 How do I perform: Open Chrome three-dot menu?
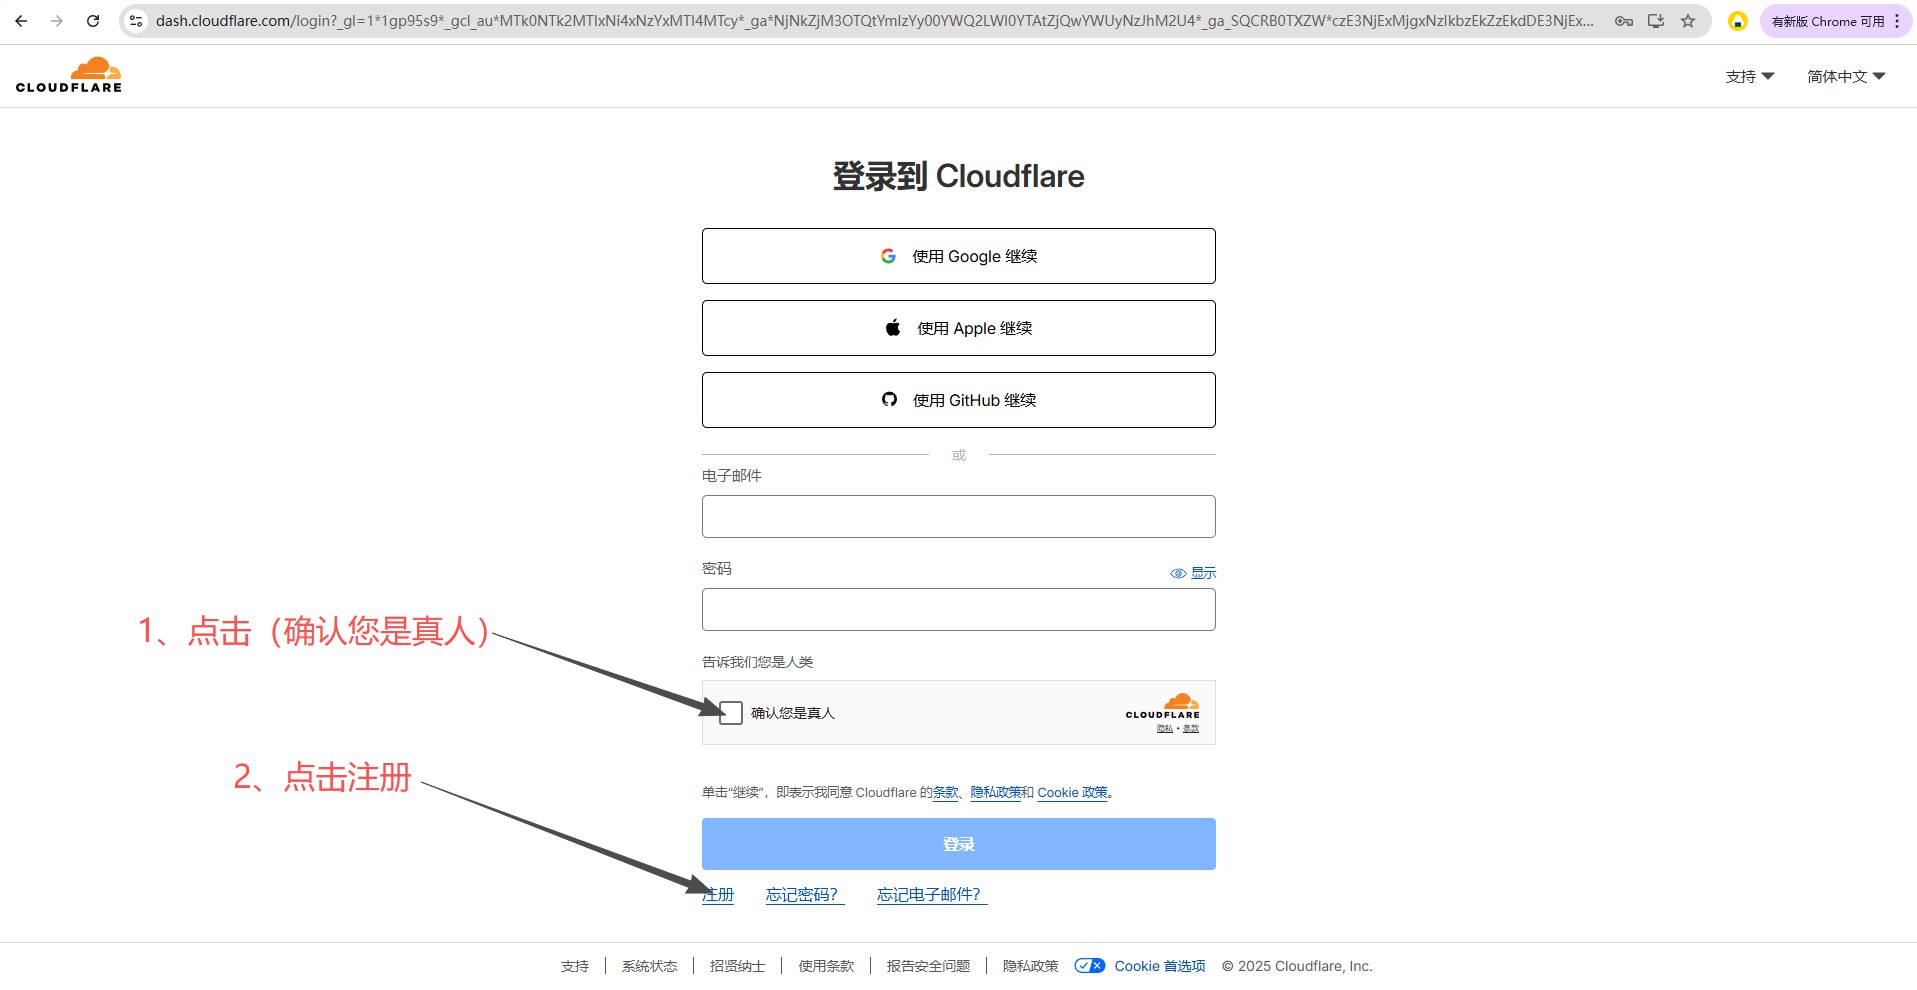(x=1897, y=21)
